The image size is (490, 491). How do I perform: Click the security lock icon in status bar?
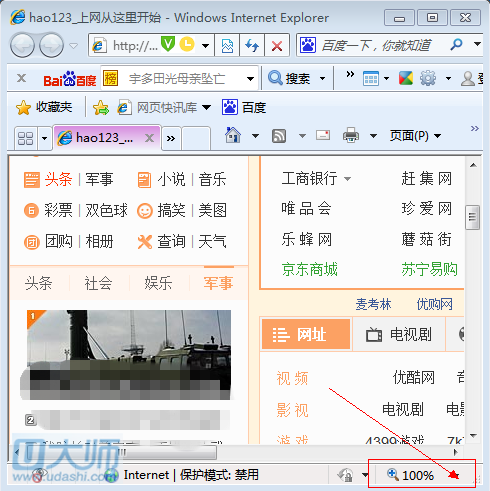point(345,475)
